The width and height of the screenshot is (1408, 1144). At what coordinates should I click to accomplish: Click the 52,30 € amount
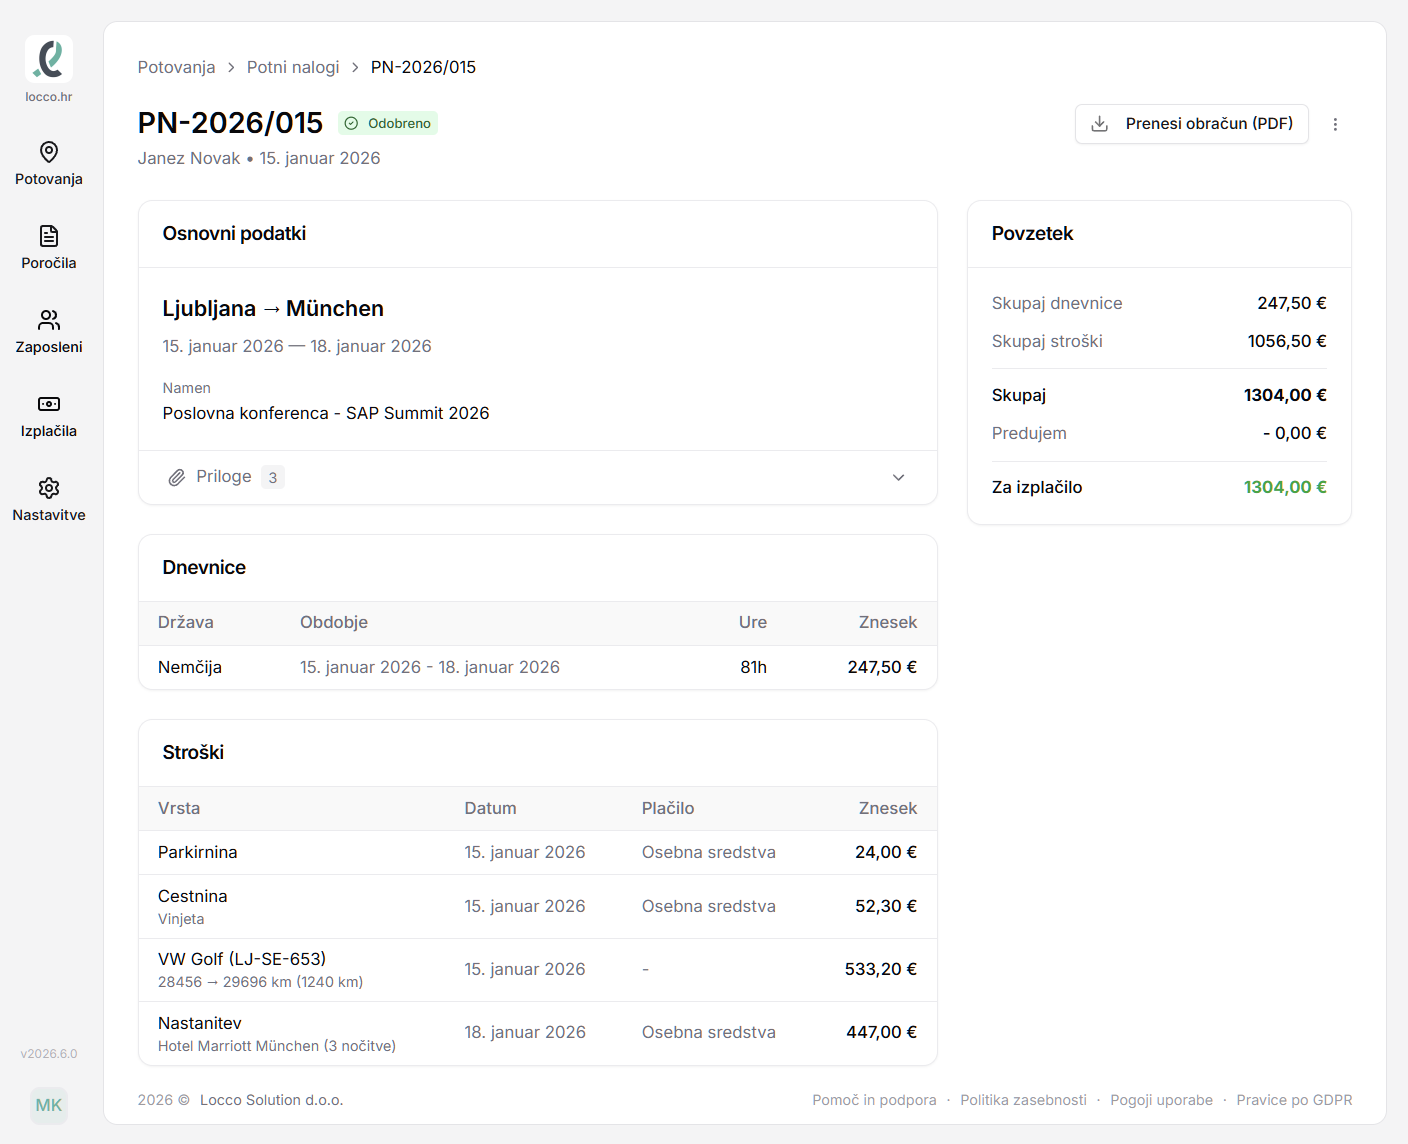point(886,906)
